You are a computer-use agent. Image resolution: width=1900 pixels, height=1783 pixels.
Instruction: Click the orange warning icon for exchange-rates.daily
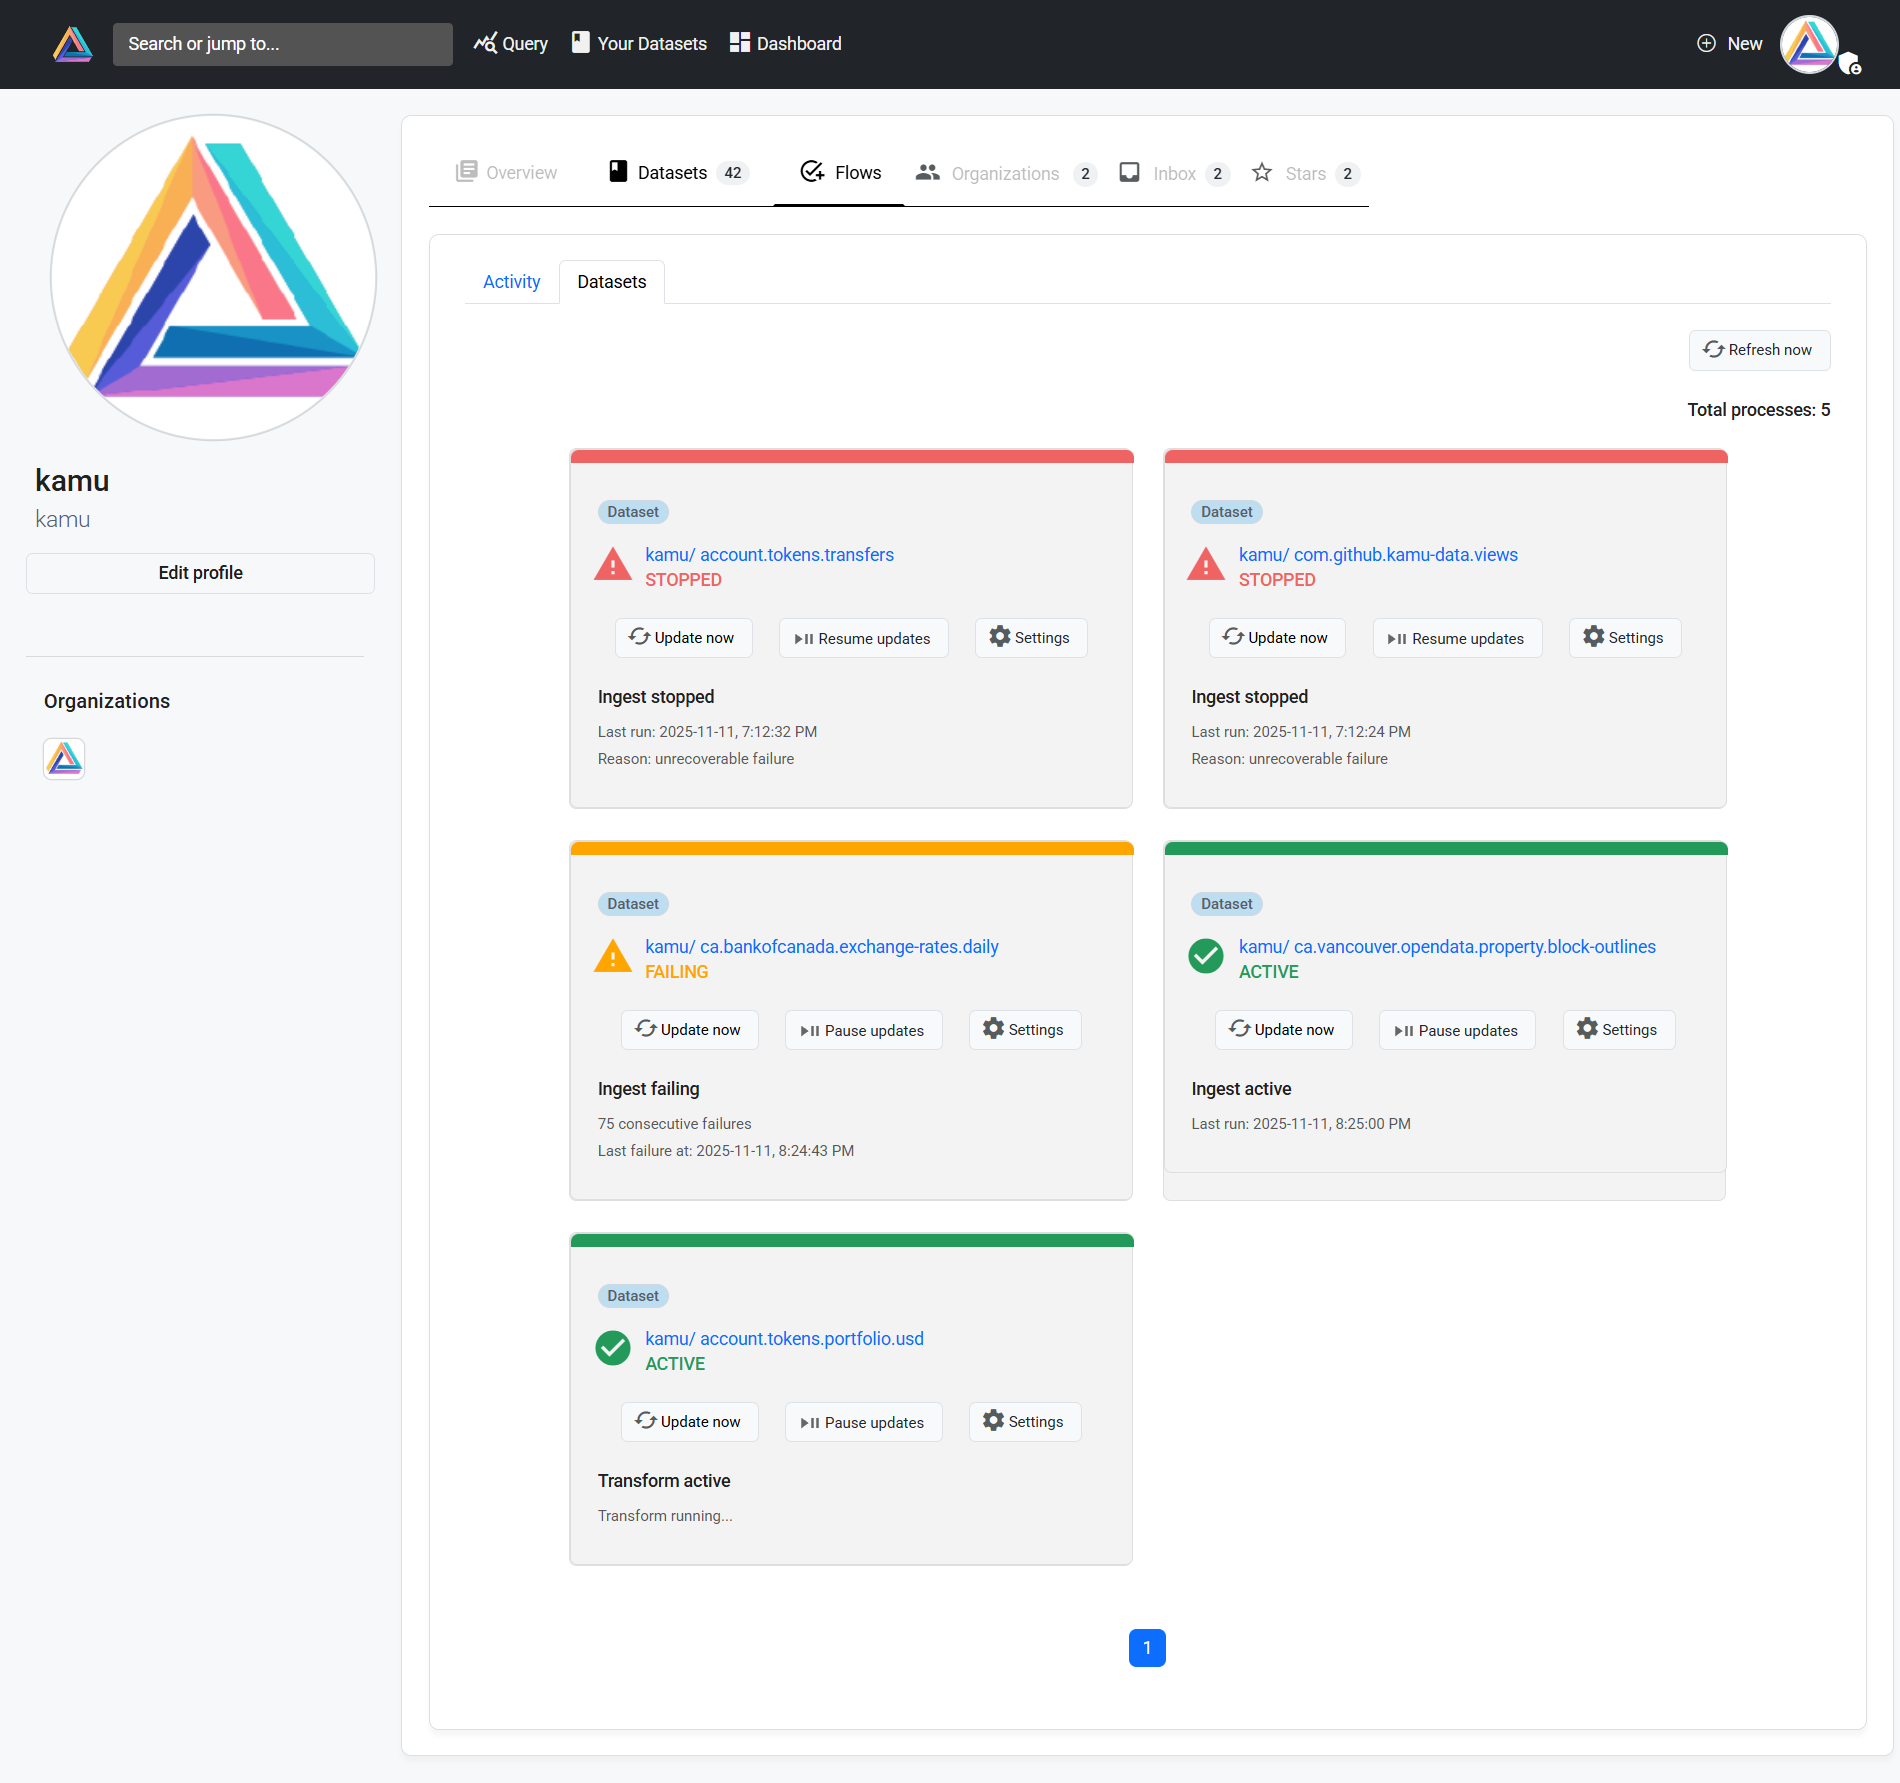tap(613, 958)
